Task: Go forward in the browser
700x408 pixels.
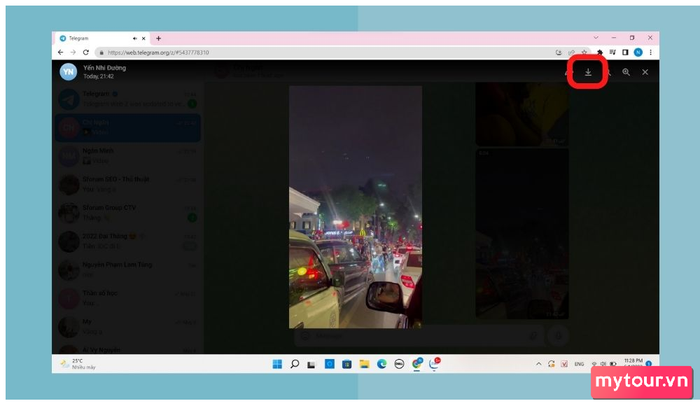Action: [x=73, y=52]
